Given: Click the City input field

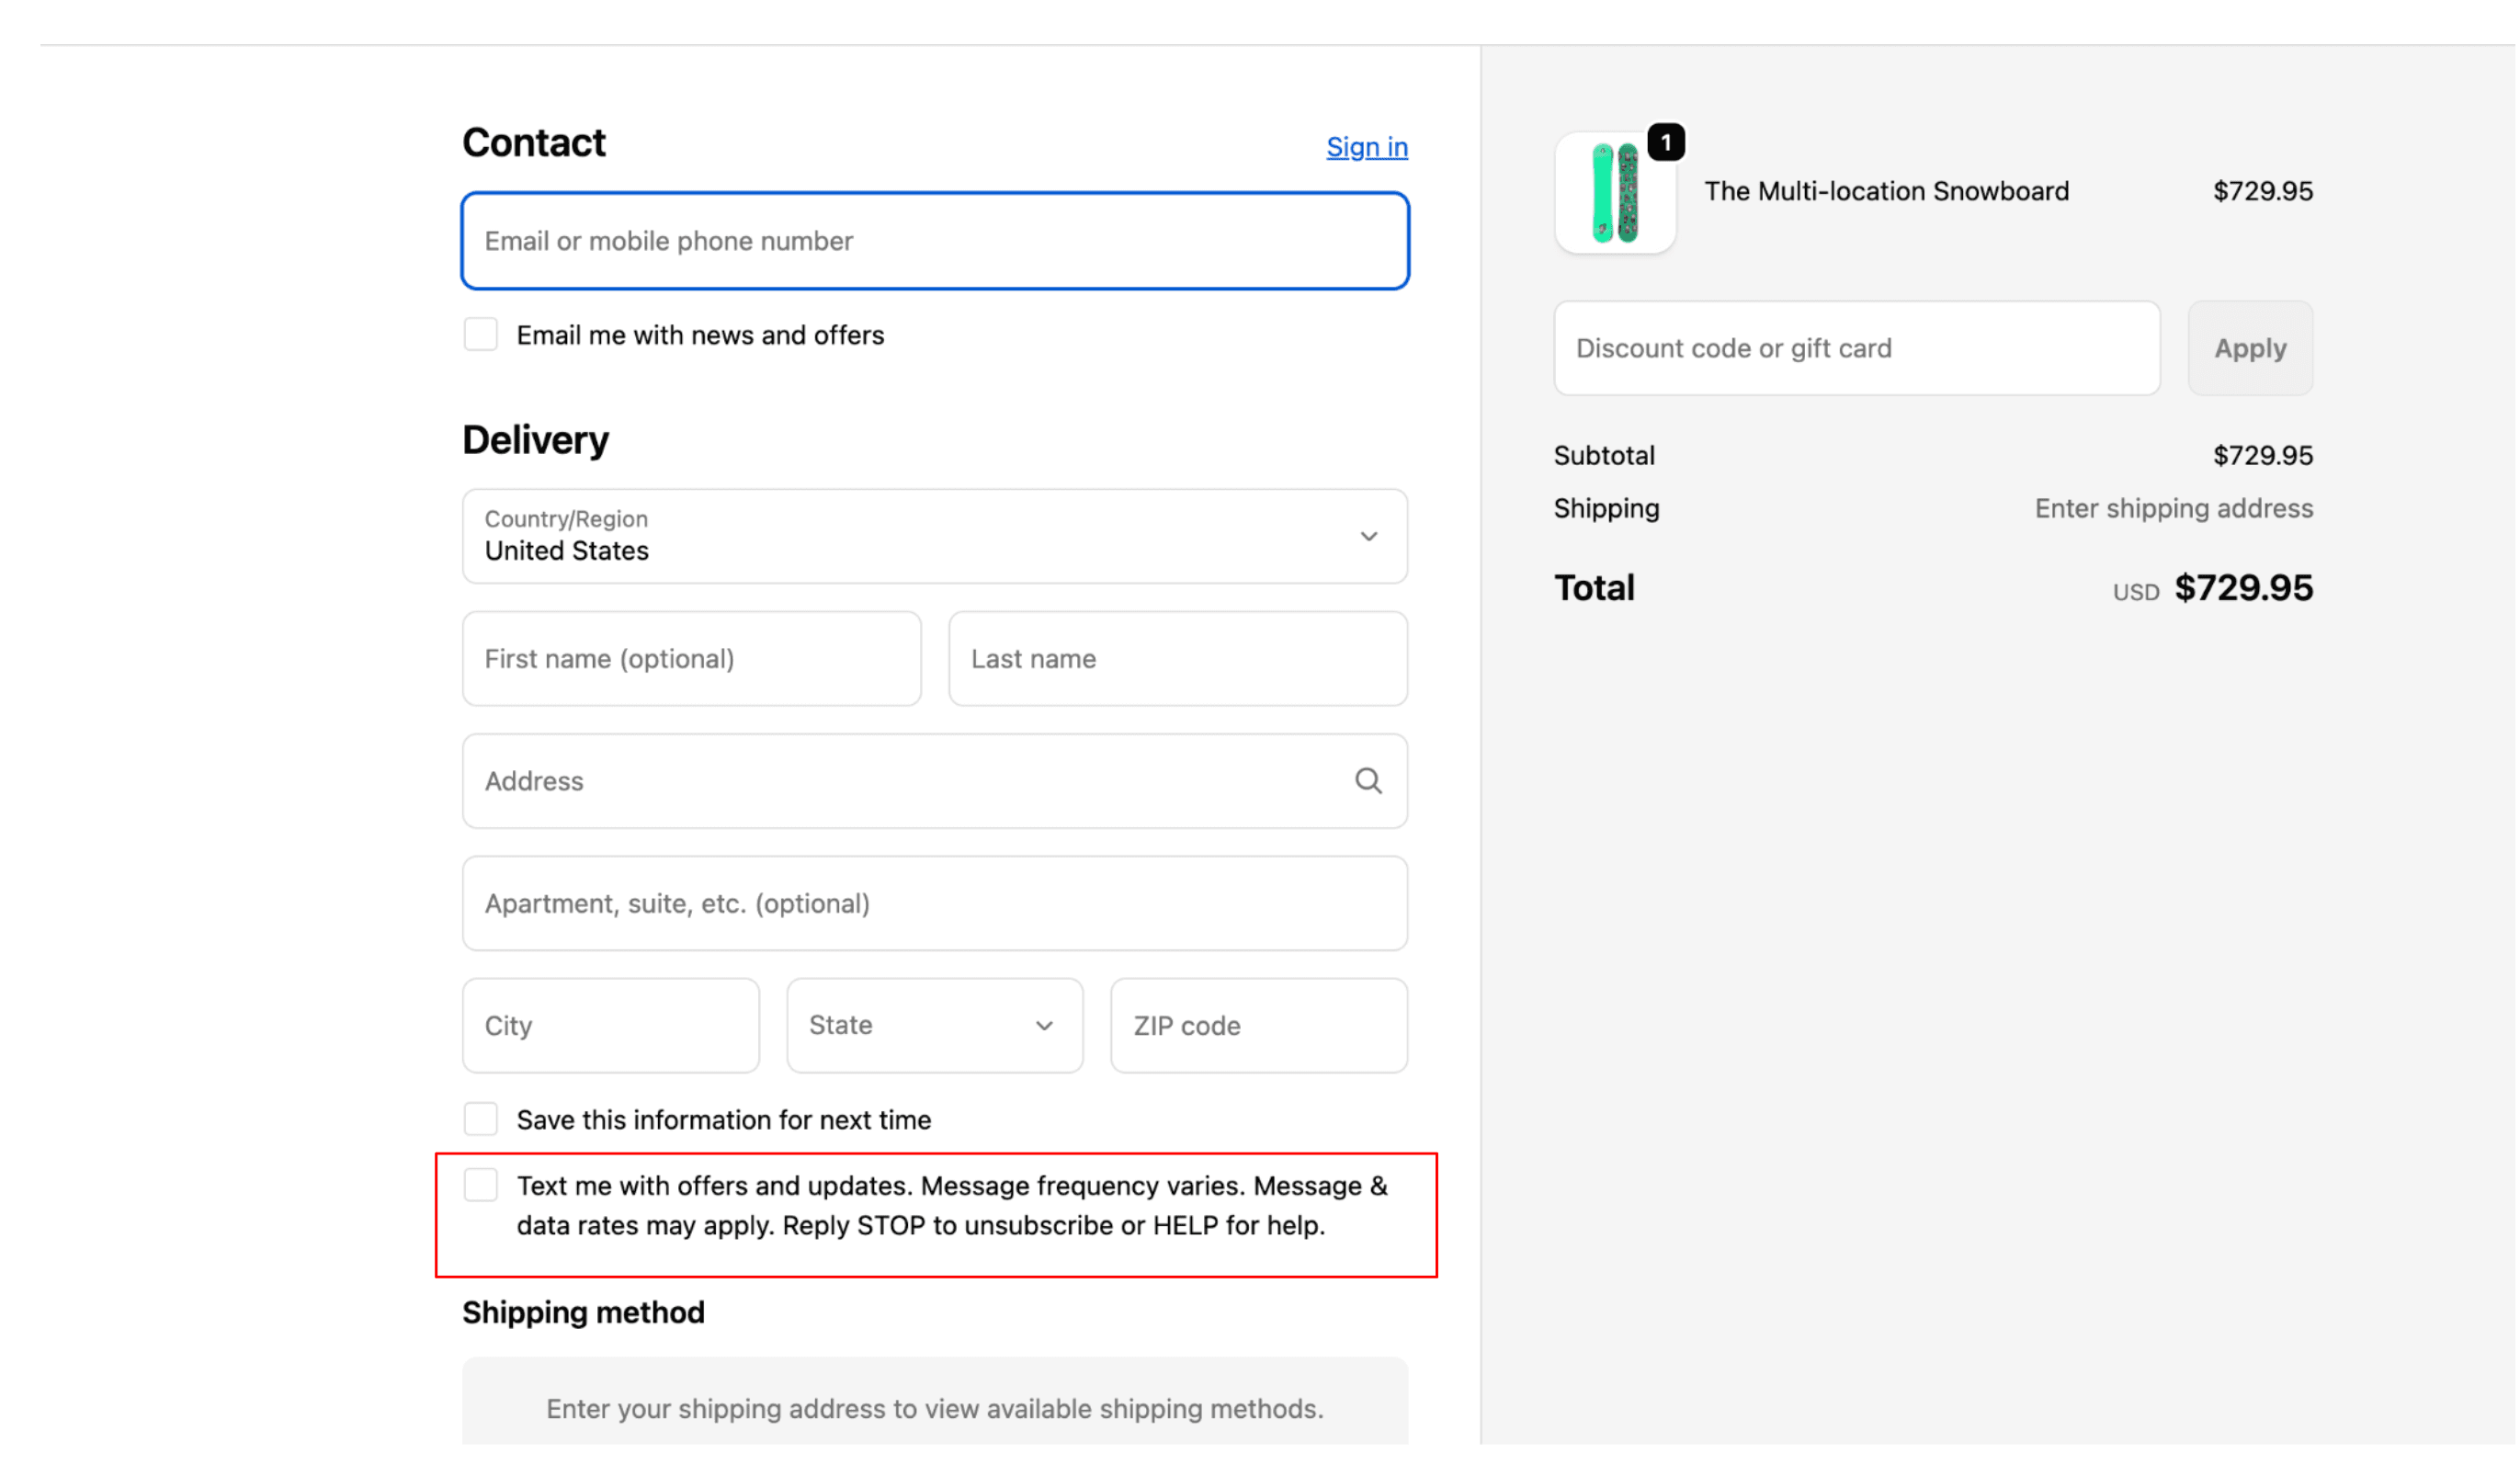Looking at the screenshot, I should coord(610,1025).
